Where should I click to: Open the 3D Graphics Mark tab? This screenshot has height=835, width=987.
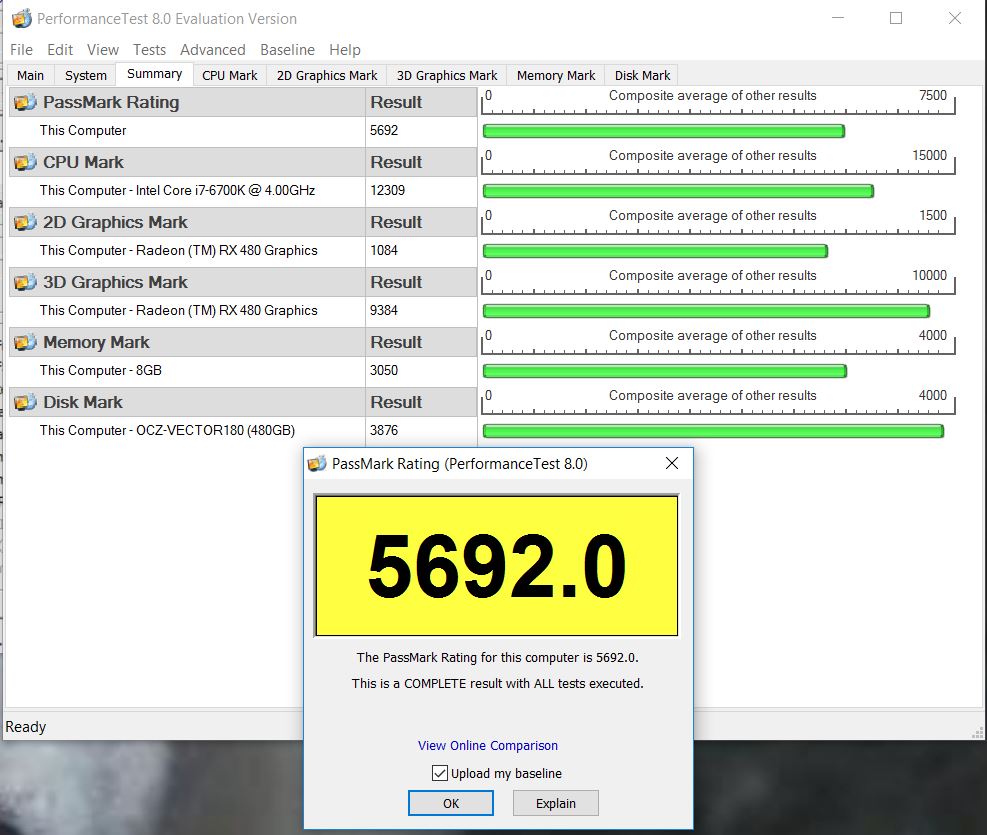[x=447, y=76]
